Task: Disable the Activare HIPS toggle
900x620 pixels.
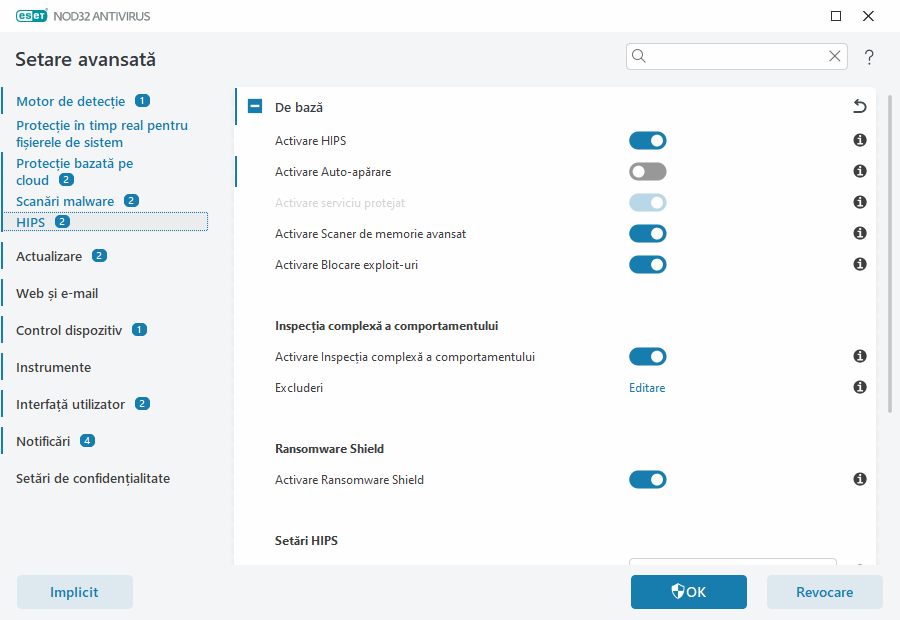Action: coord(647,141)
